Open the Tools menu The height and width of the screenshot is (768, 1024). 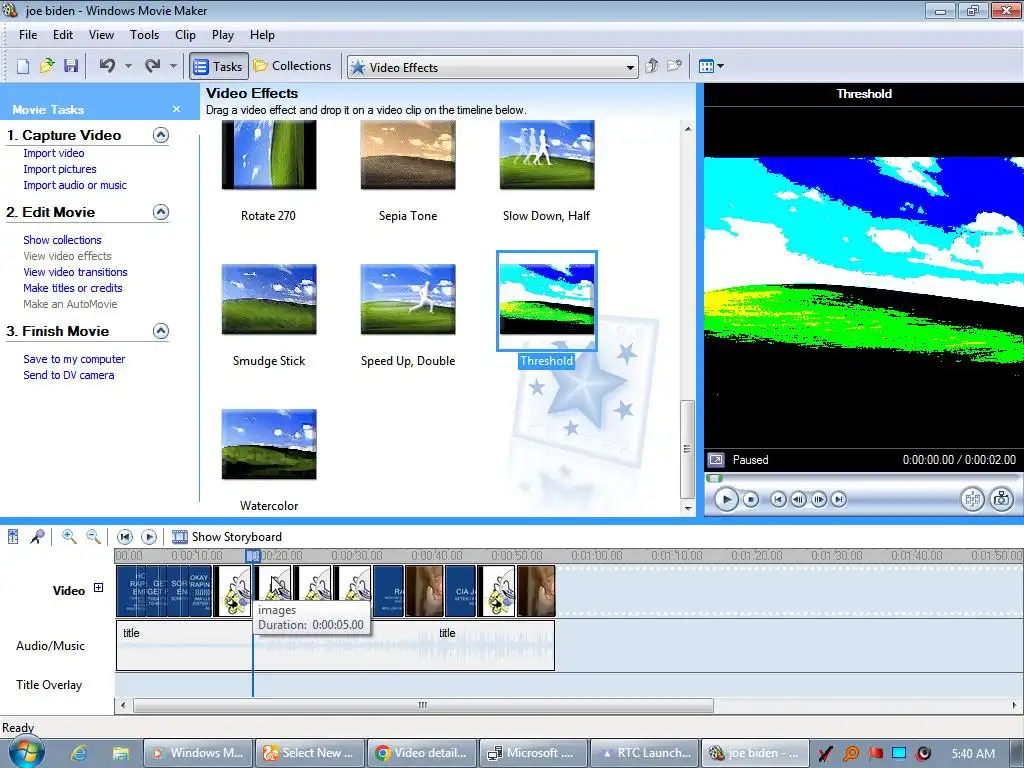coord(144,35)
